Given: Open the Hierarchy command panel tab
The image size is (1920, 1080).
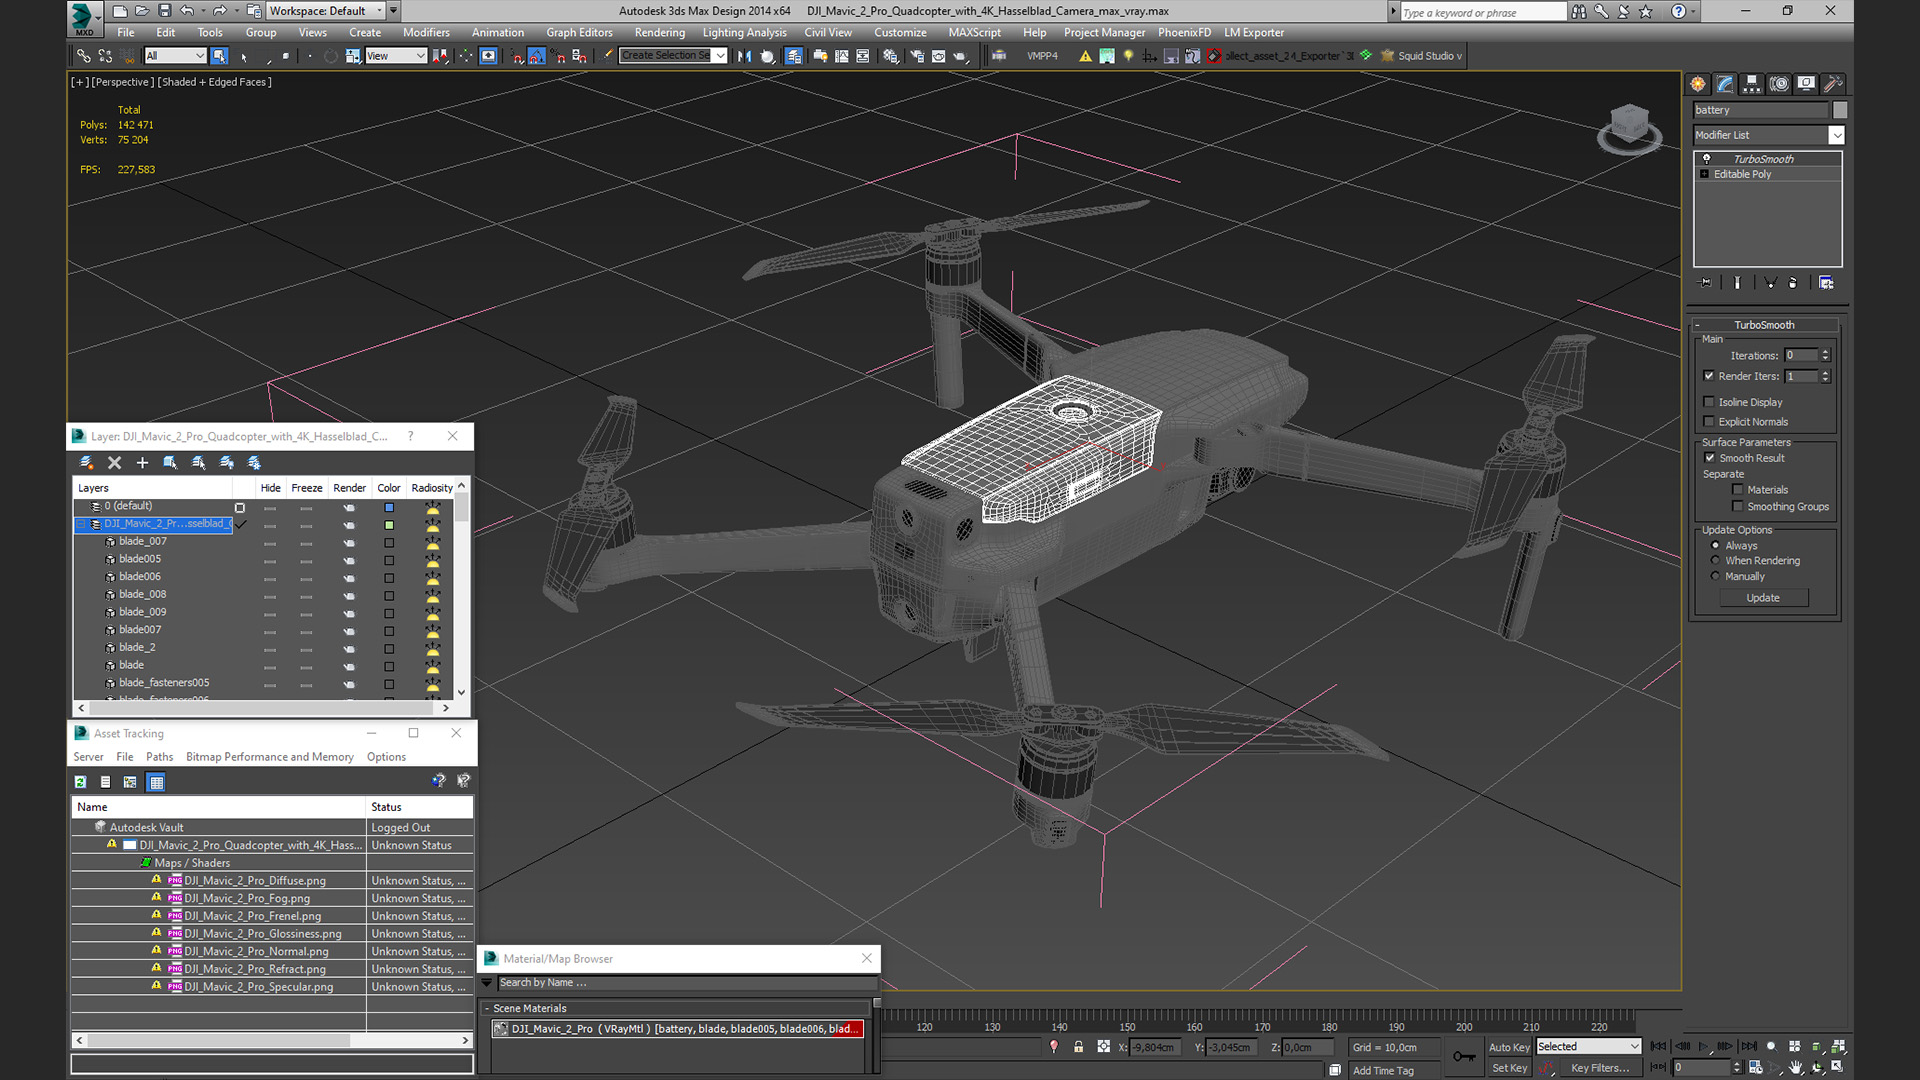Looking at the screenshot, I should [1751, 84].
